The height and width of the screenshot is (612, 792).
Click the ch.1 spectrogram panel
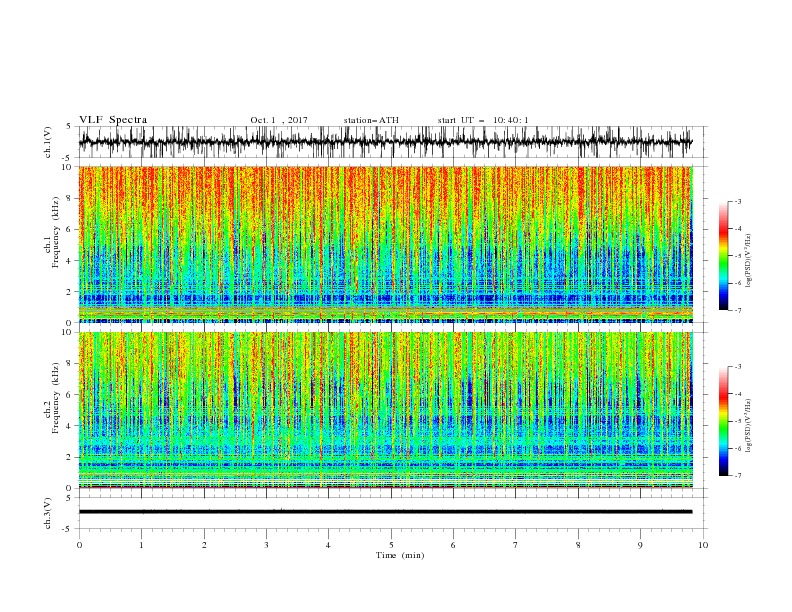tap(386, 244)
